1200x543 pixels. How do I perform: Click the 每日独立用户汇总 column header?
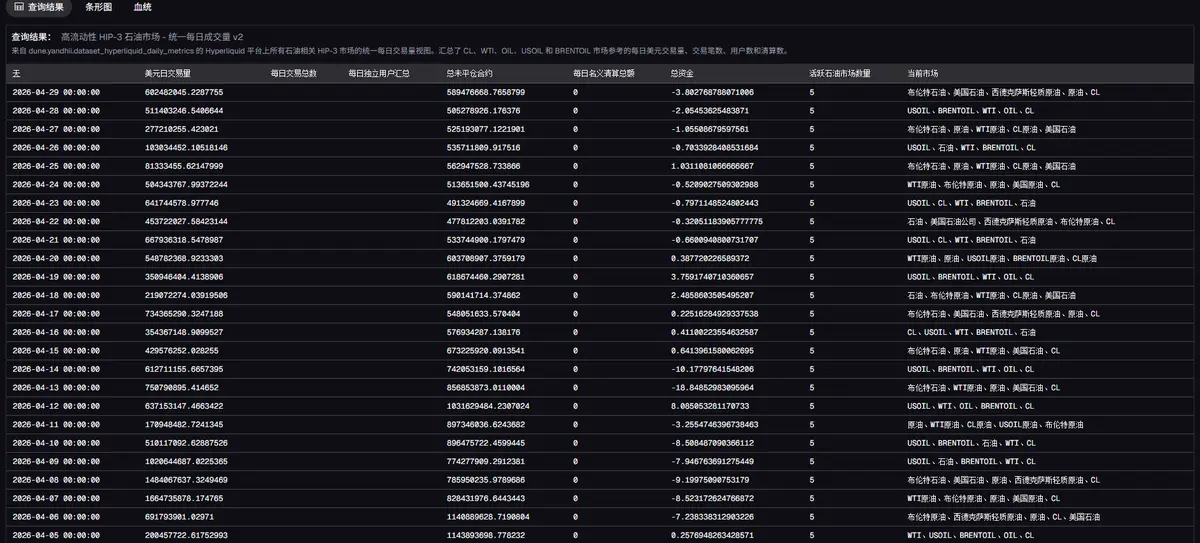[x=379, y=73]
